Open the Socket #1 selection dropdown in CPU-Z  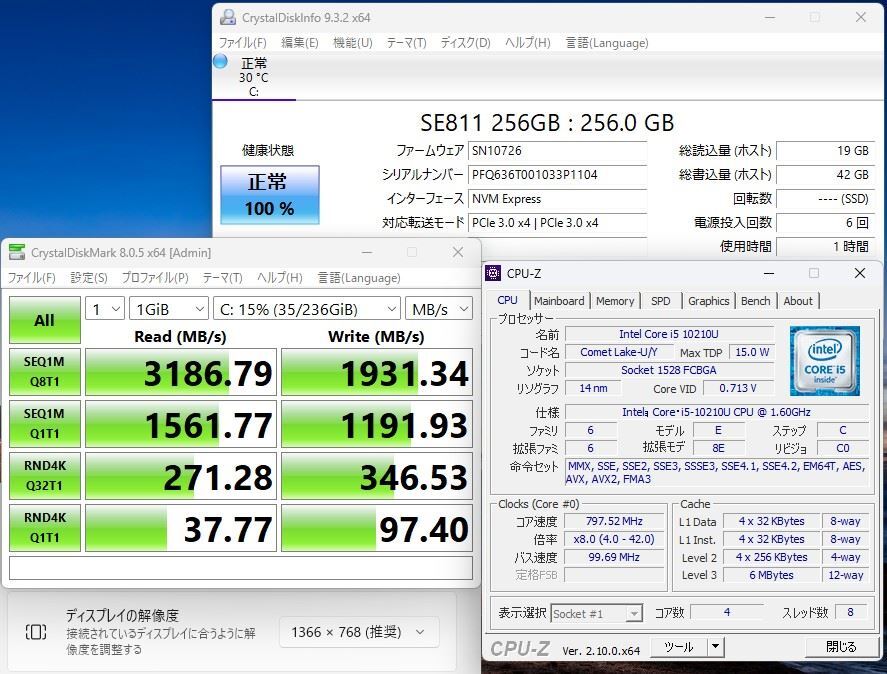point(596,613)
